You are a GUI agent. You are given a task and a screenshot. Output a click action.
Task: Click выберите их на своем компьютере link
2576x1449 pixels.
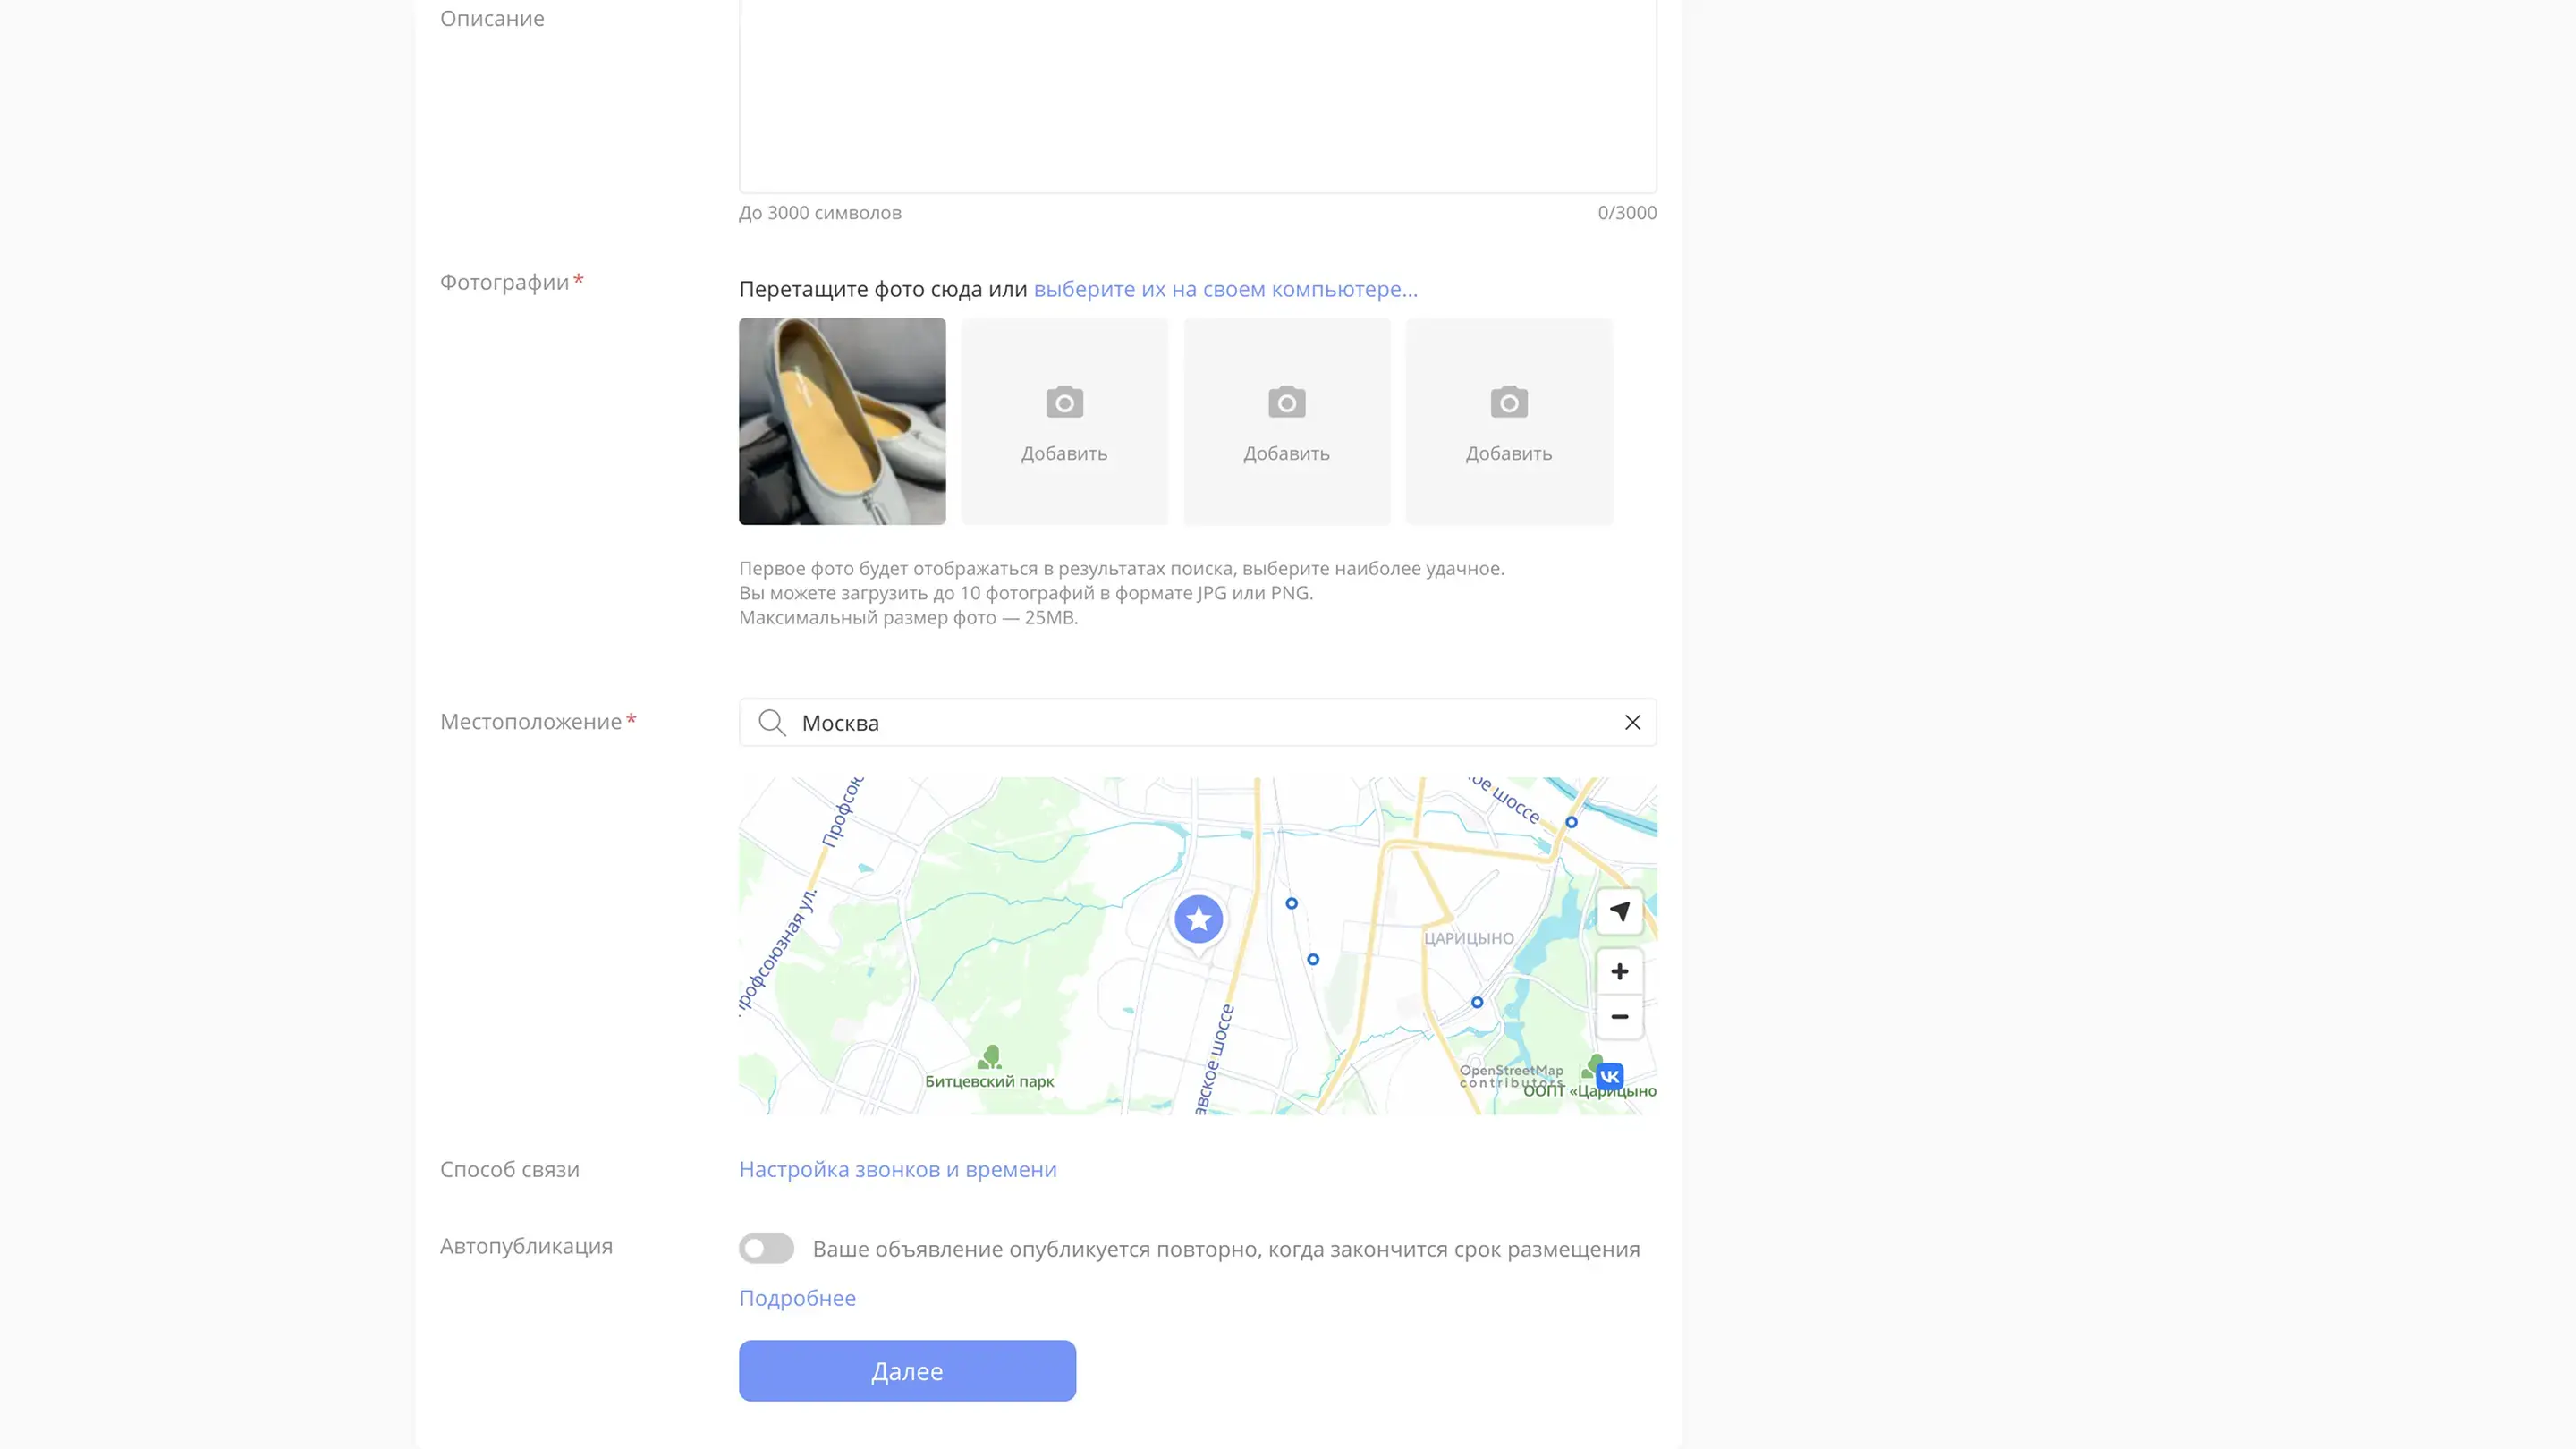(x=1225, y=289)
